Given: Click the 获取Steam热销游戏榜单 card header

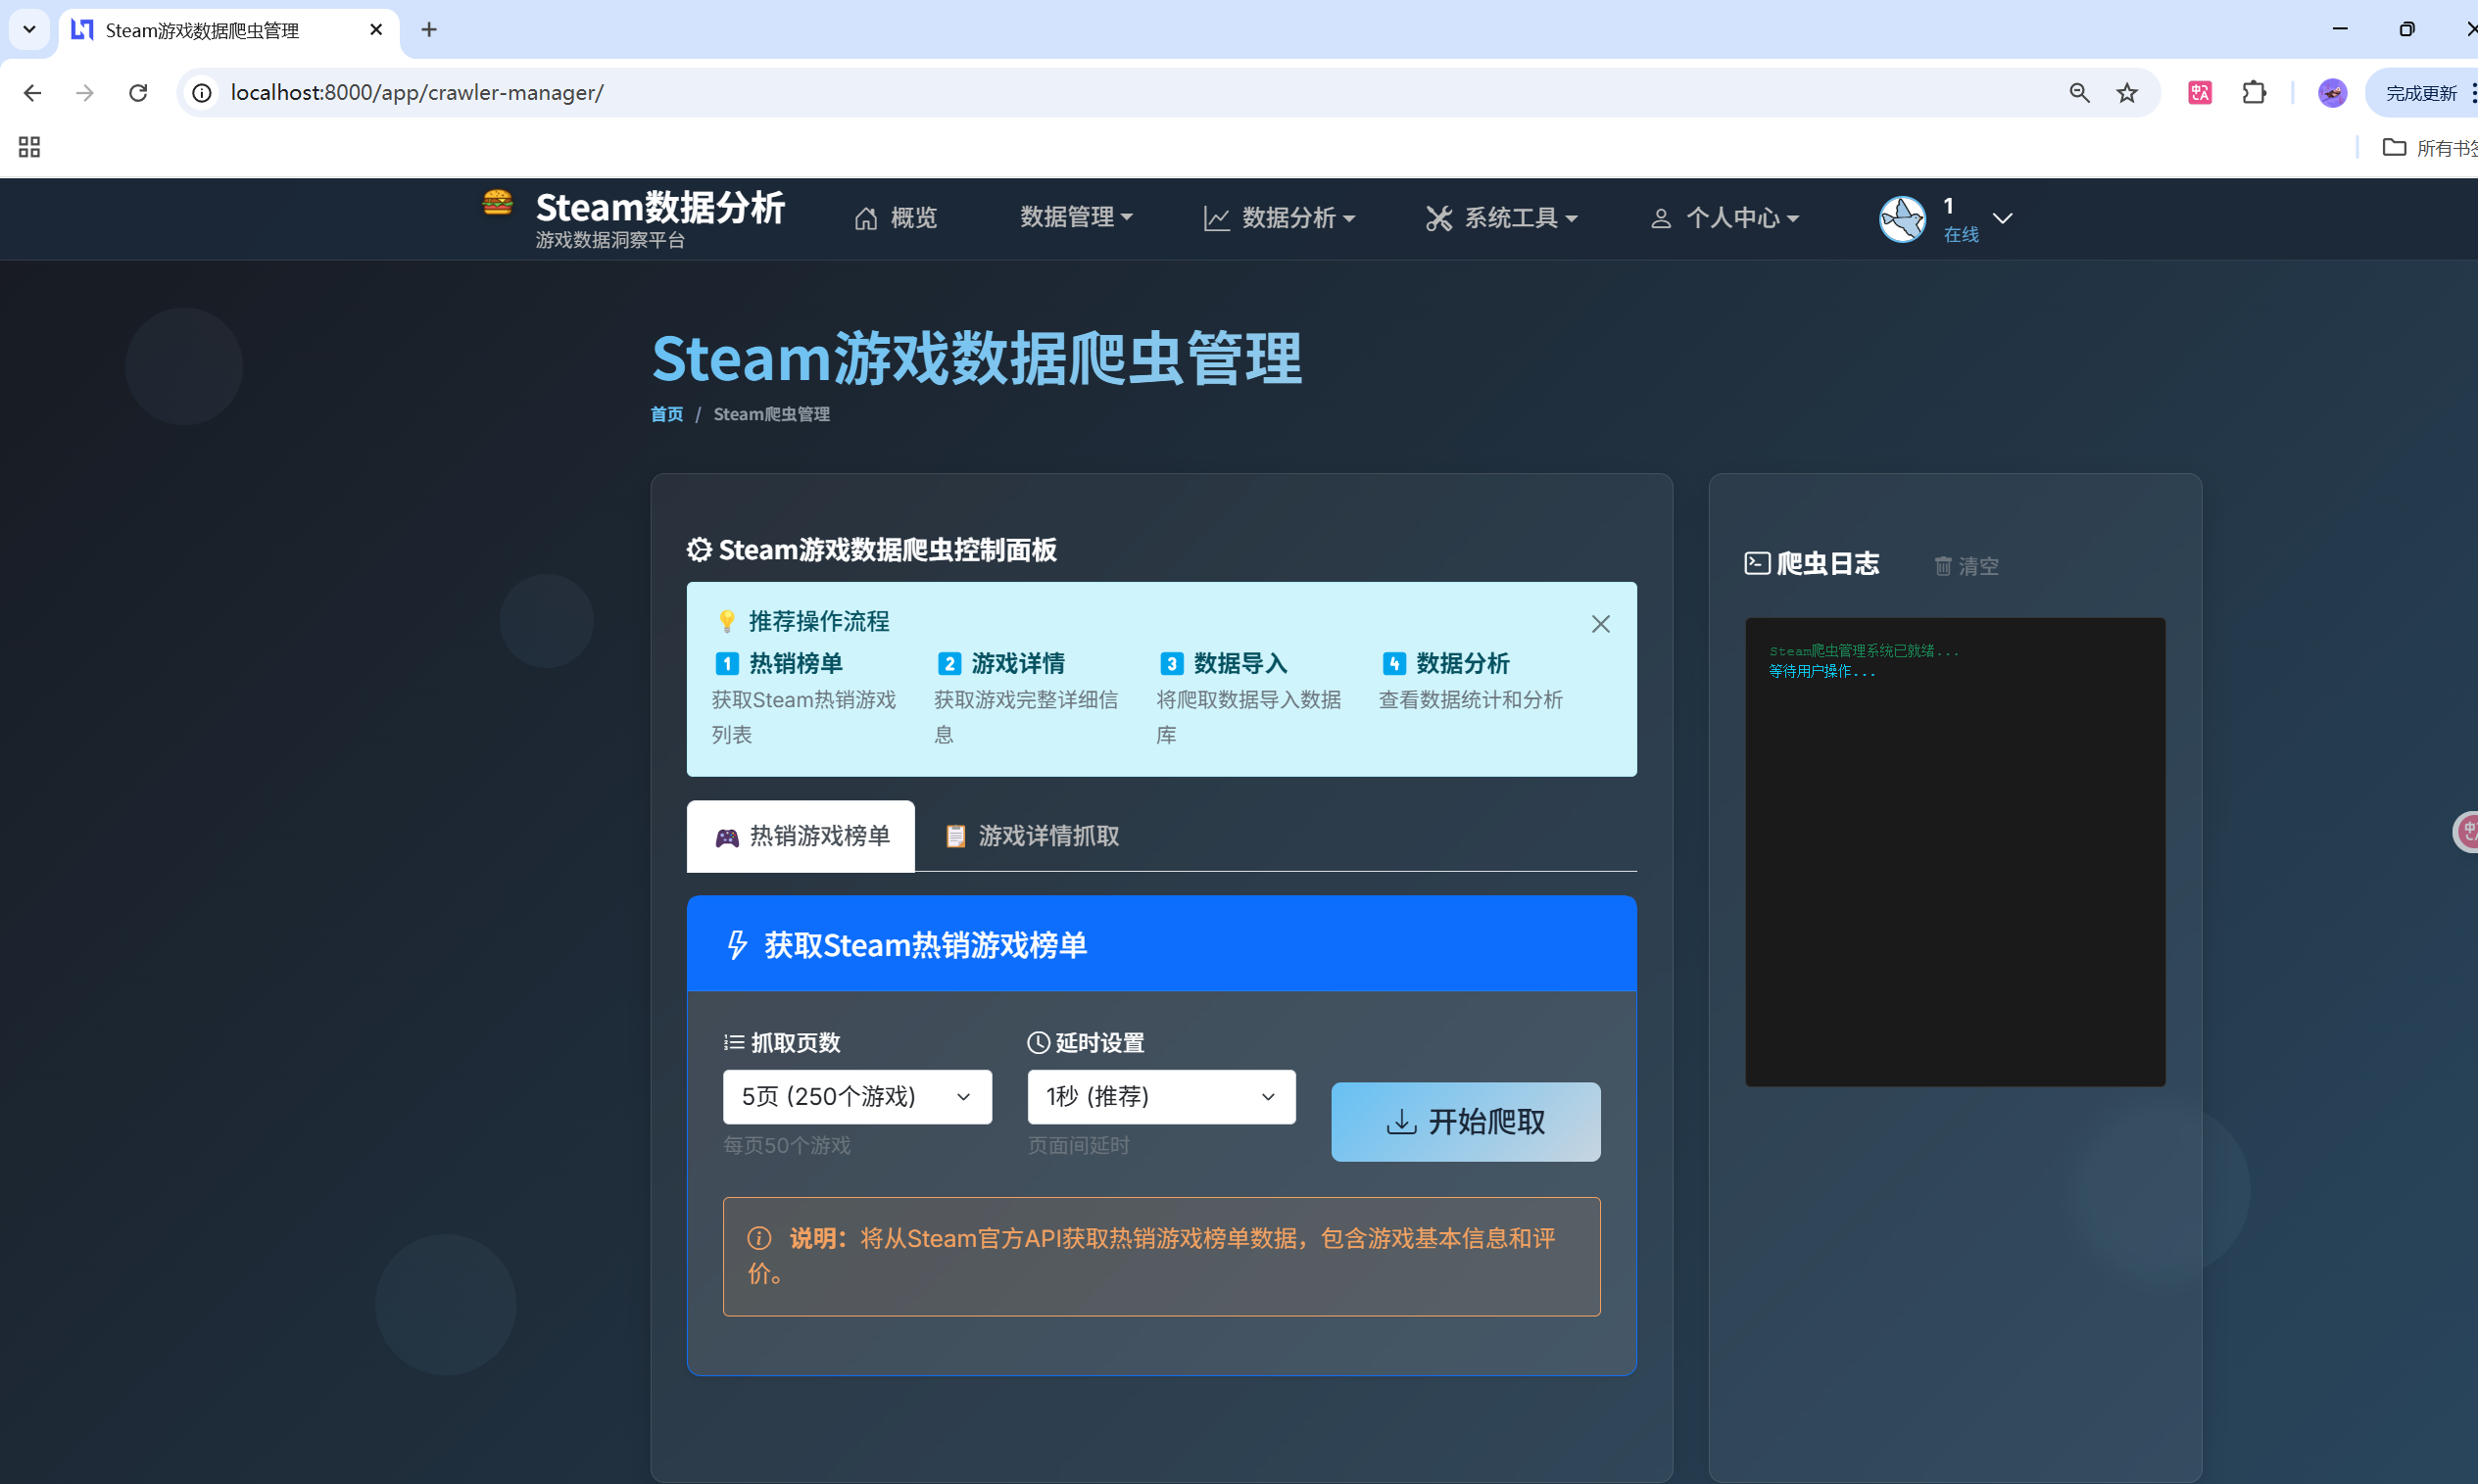Looking at the screenshot, I should coord(1161,944).
